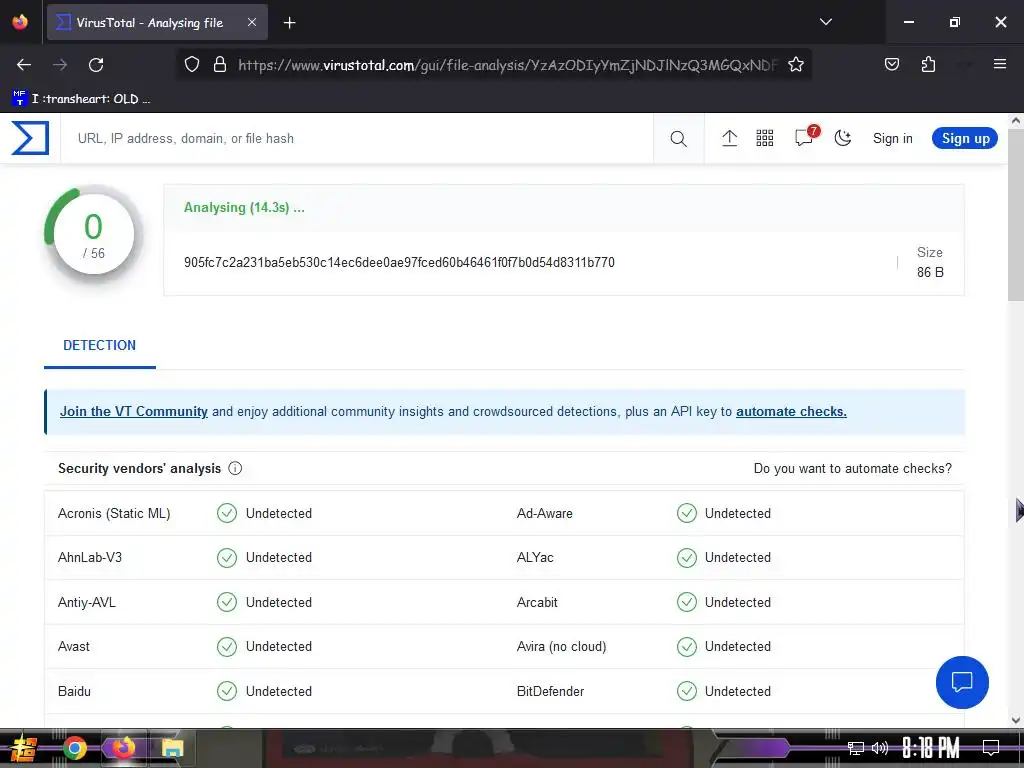The height and width of the screenshot is (768, 1024).
Task: Toggle dark mode moon icon
Action: tap(843, 138)
